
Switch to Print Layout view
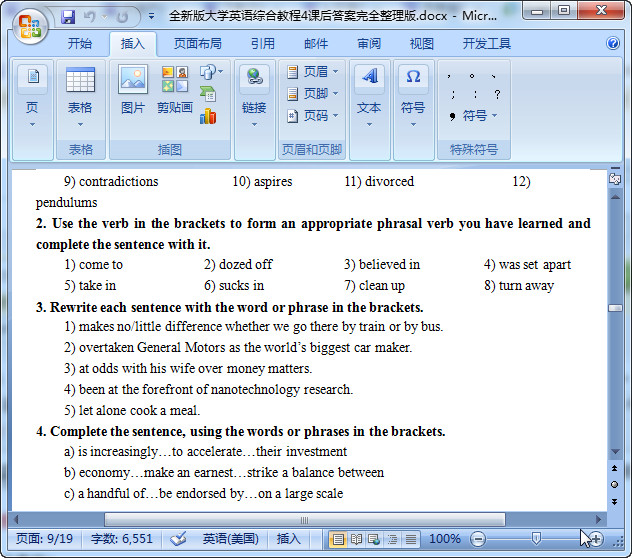pyautogui.click(x=338, y=539)
